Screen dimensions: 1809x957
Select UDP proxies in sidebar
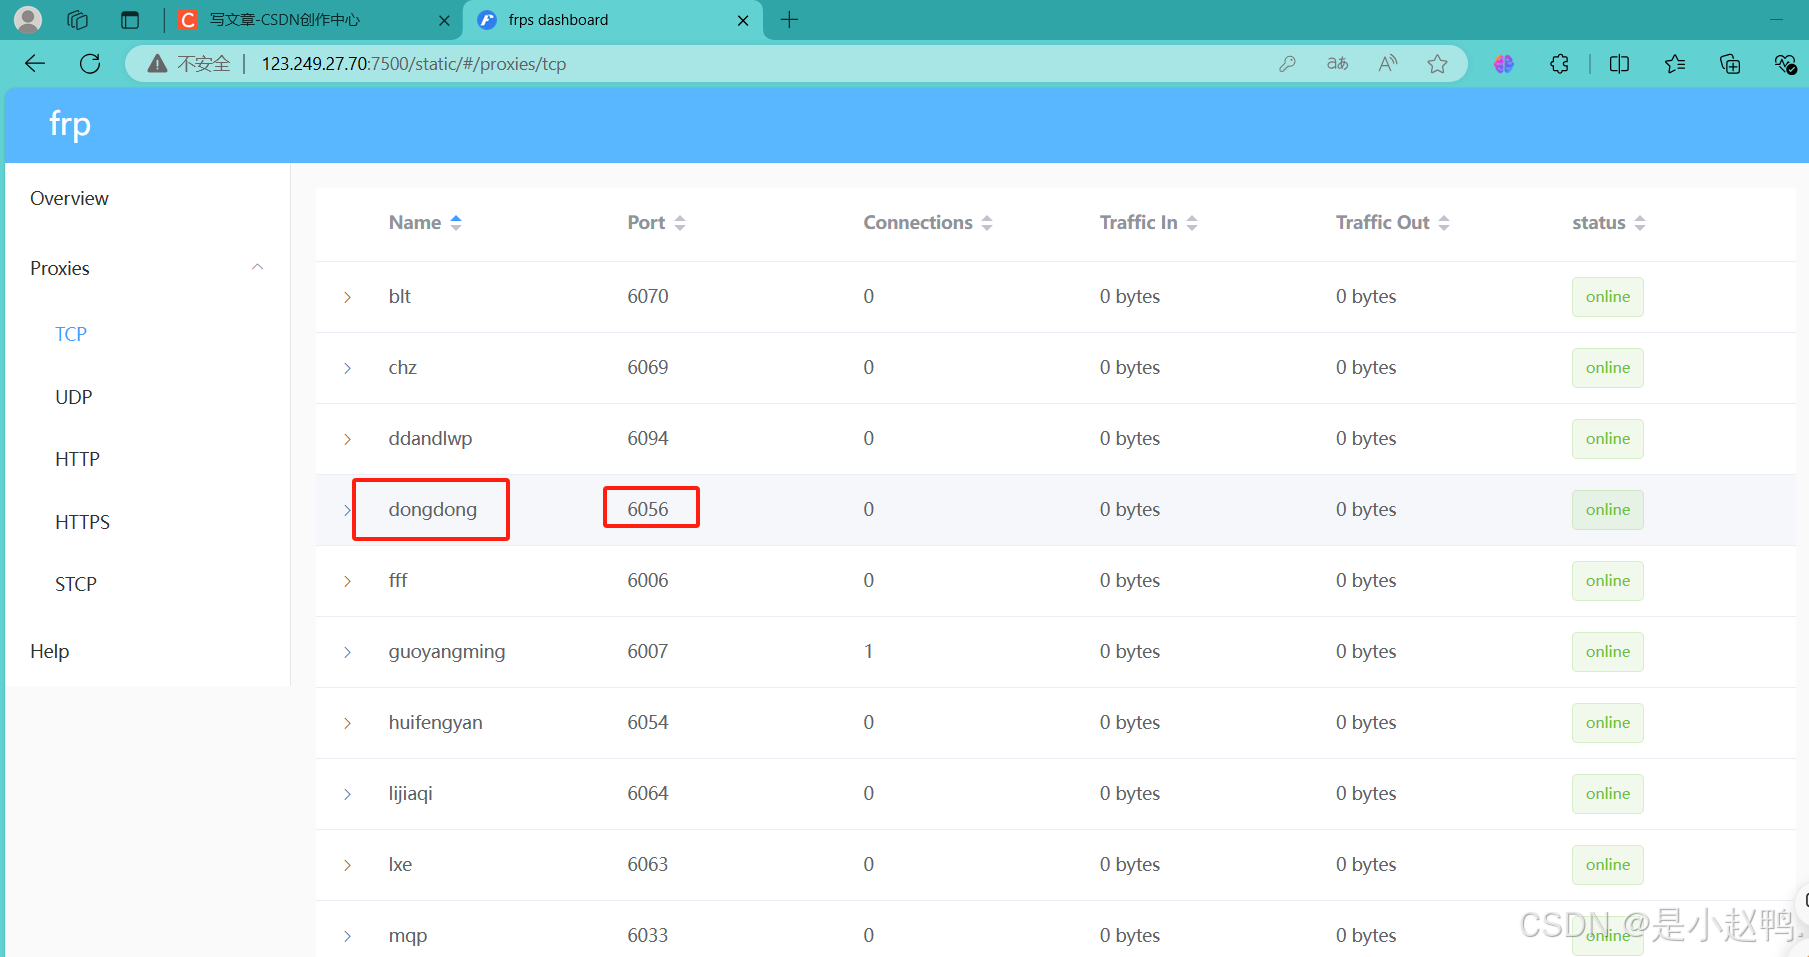(74, 397)
